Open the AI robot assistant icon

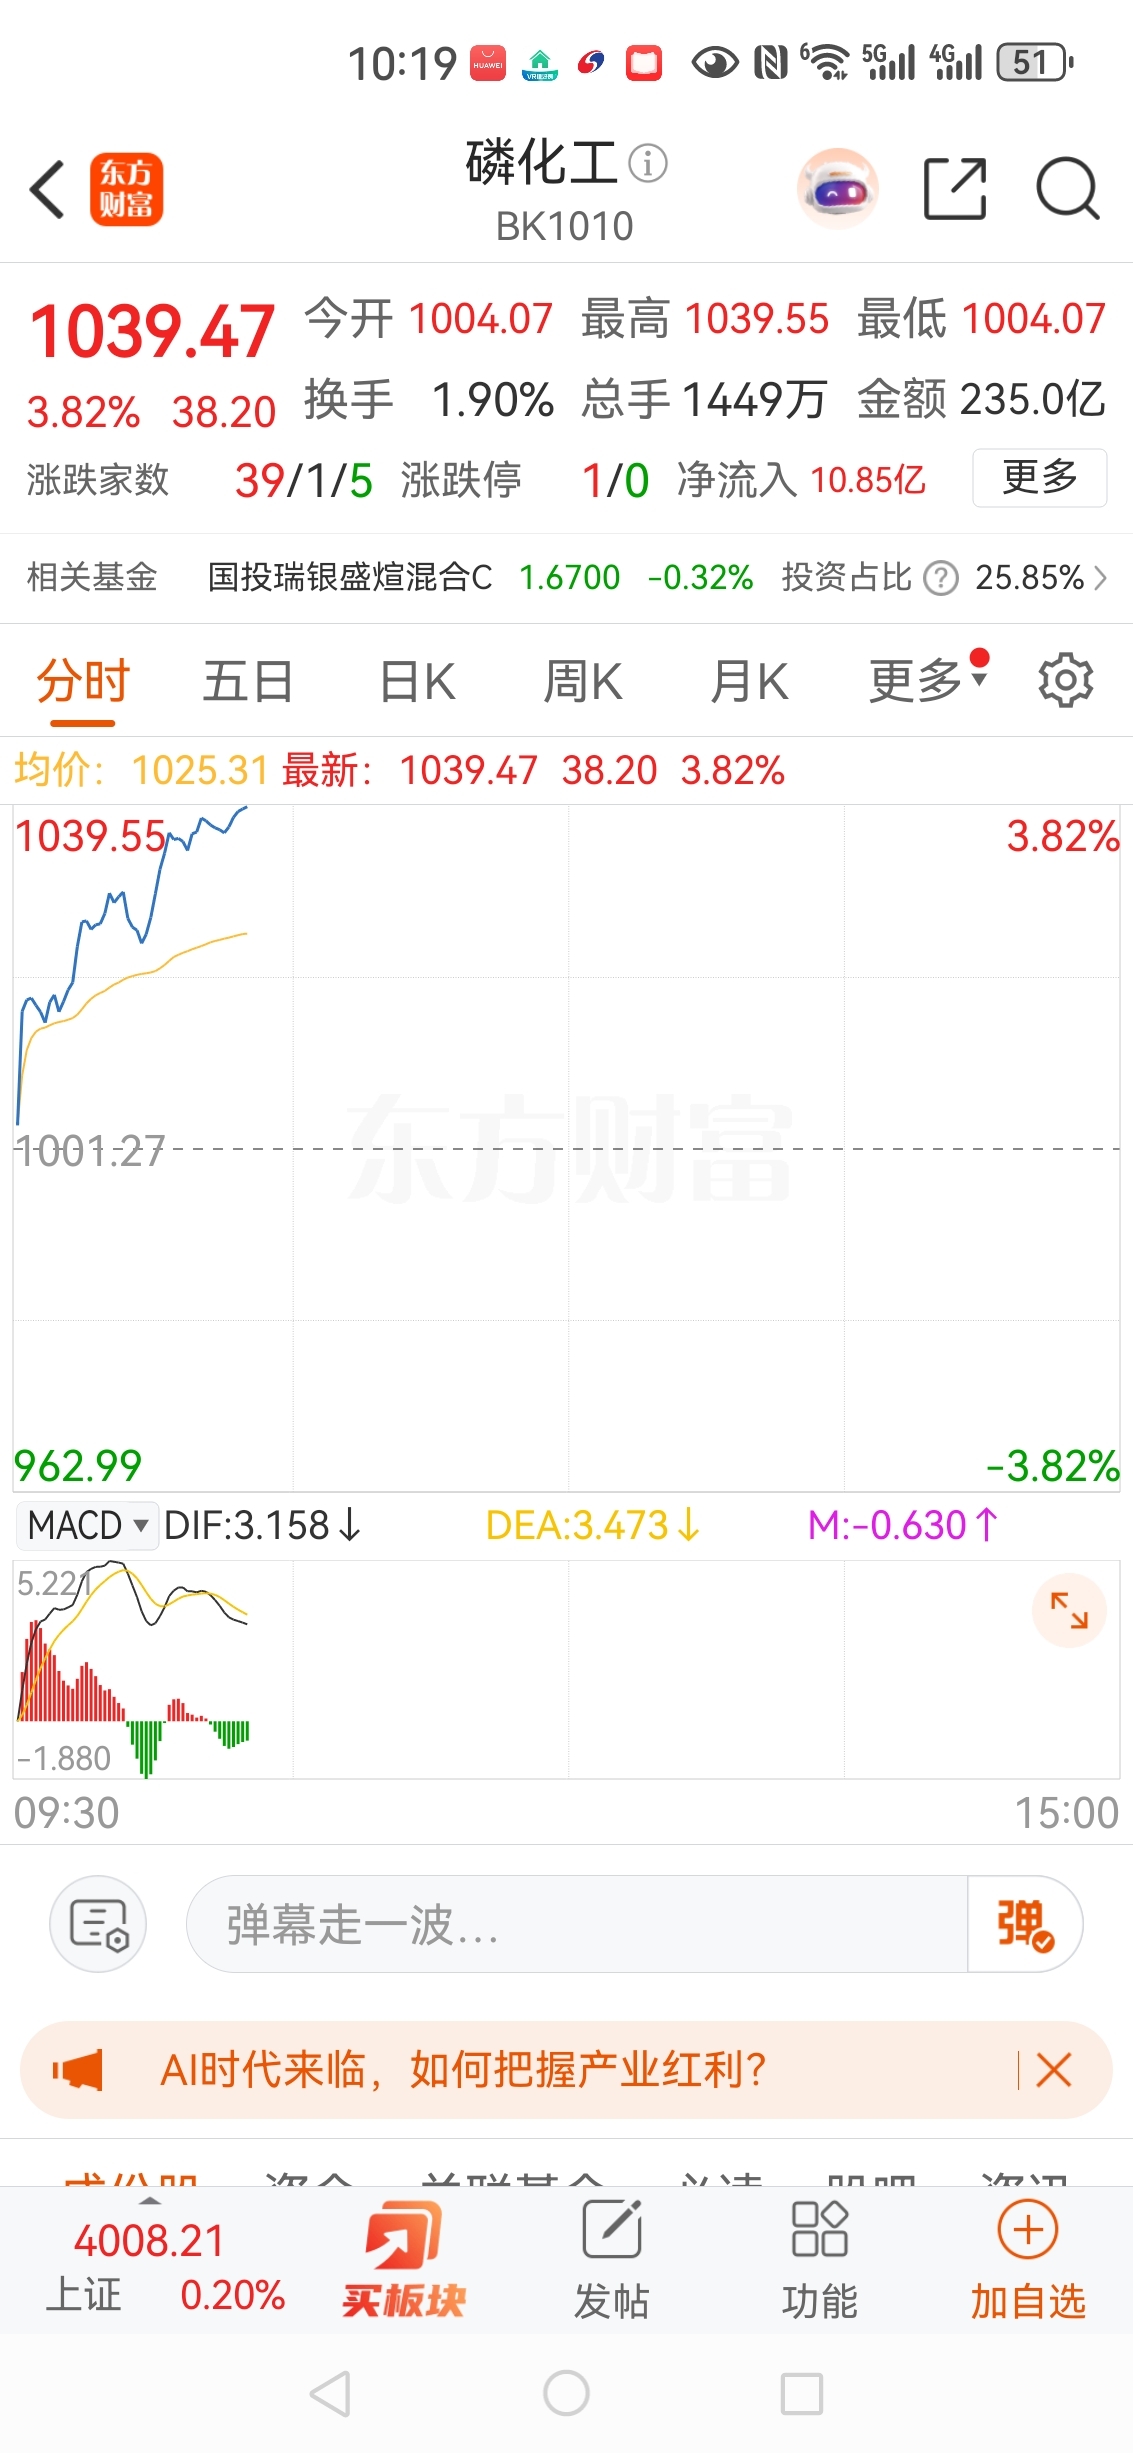pos(838,188)
